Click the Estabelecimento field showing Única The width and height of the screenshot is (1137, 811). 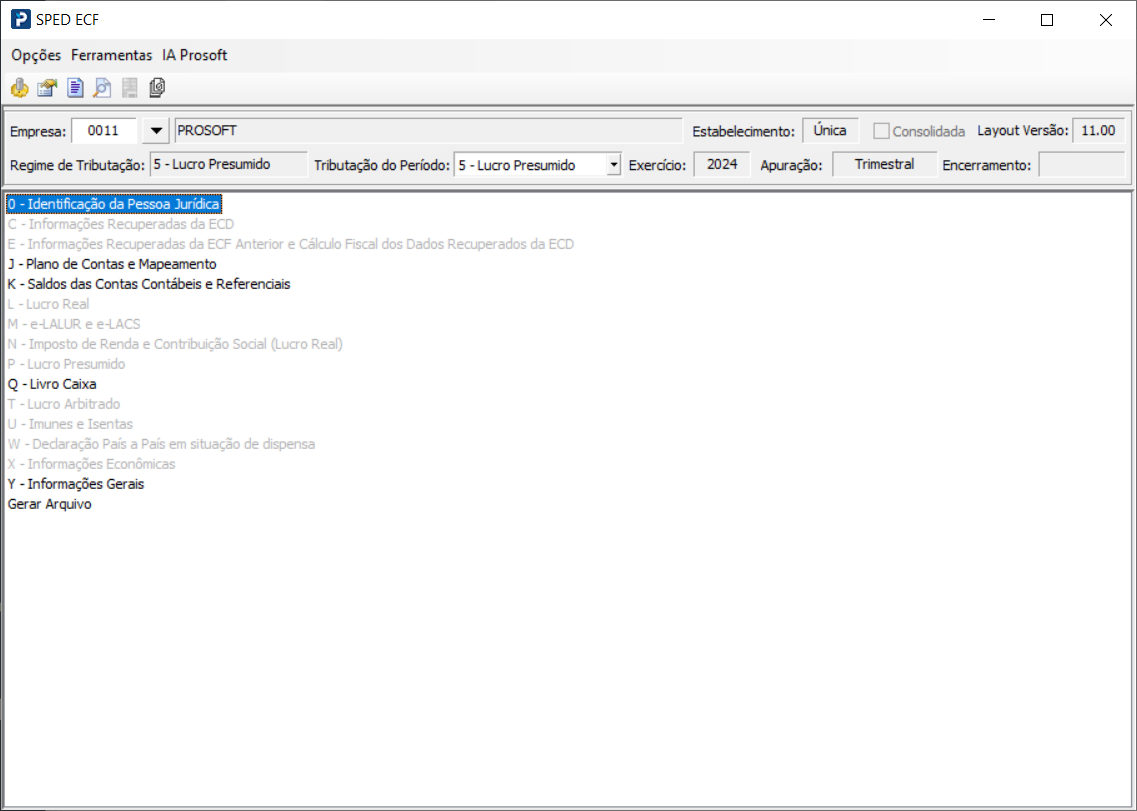point(830,131)
